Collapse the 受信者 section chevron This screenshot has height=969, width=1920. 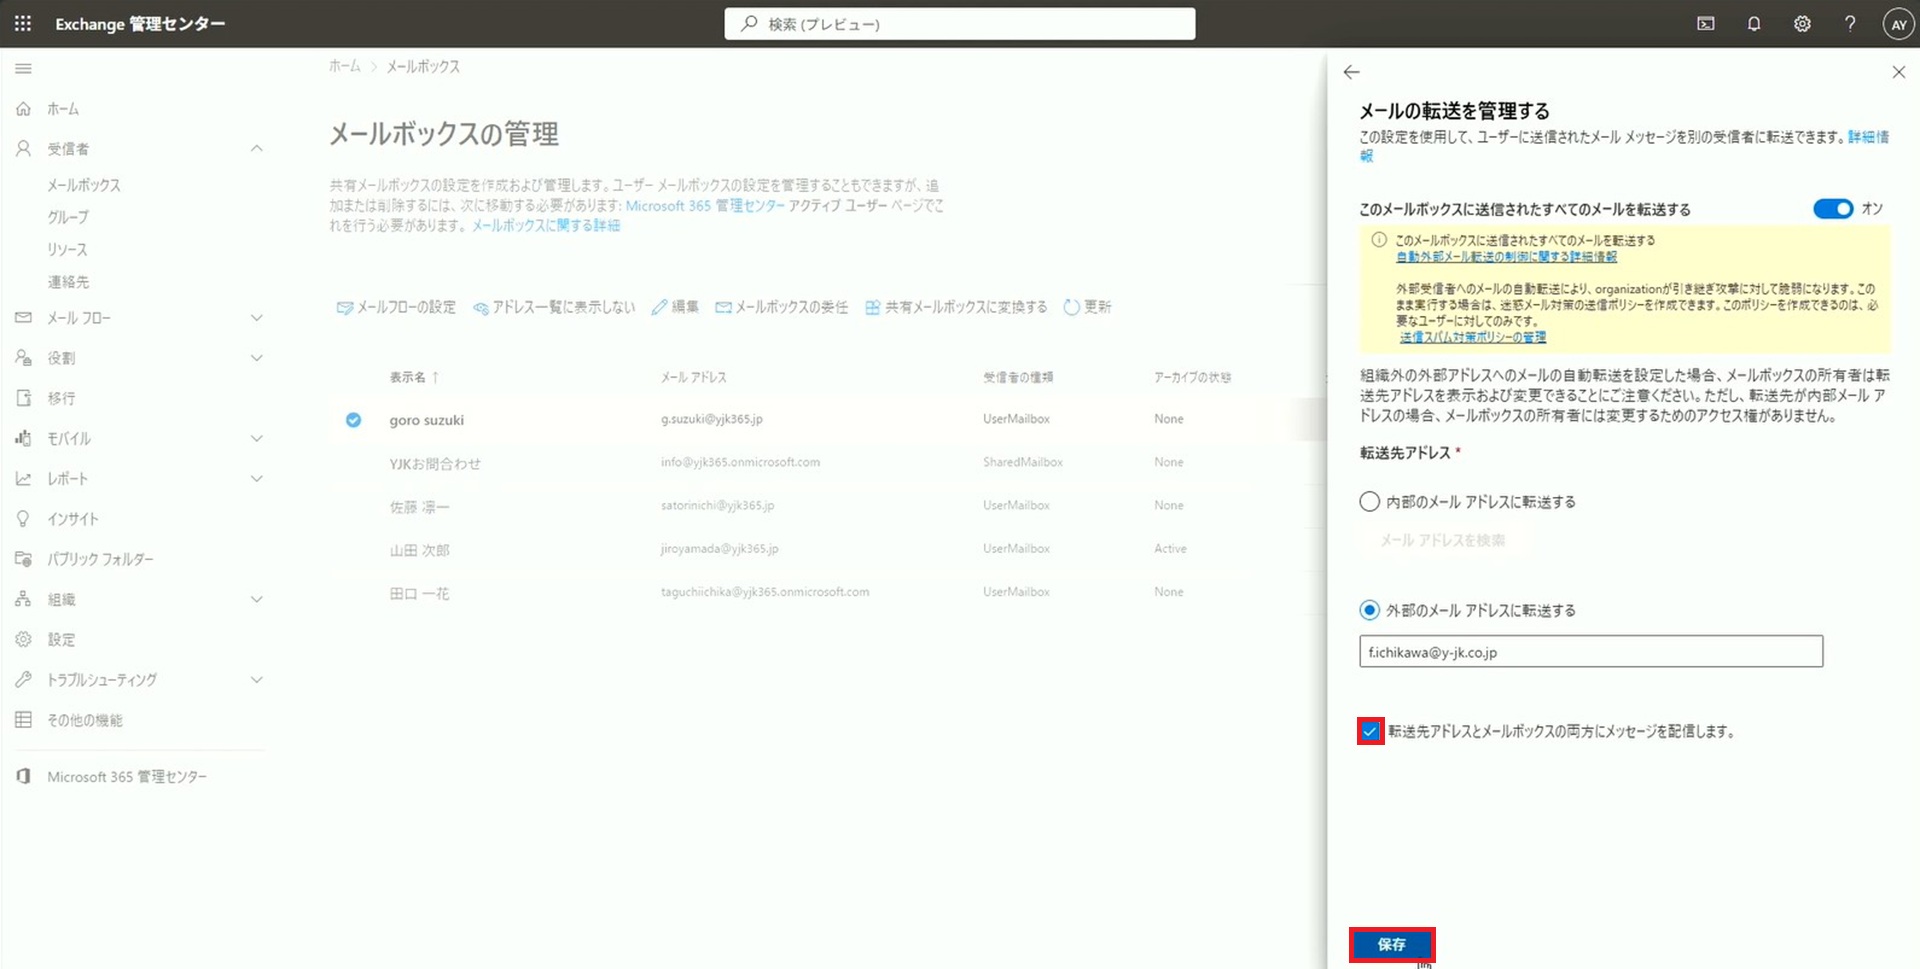click(256, 149)
